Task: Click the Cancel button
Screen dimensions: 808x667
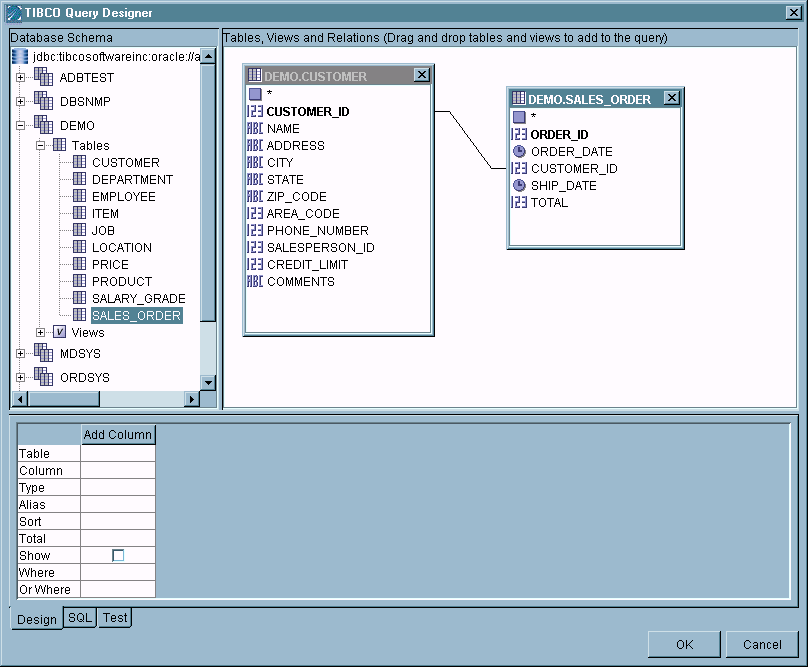Action: [x=762, y=644]
